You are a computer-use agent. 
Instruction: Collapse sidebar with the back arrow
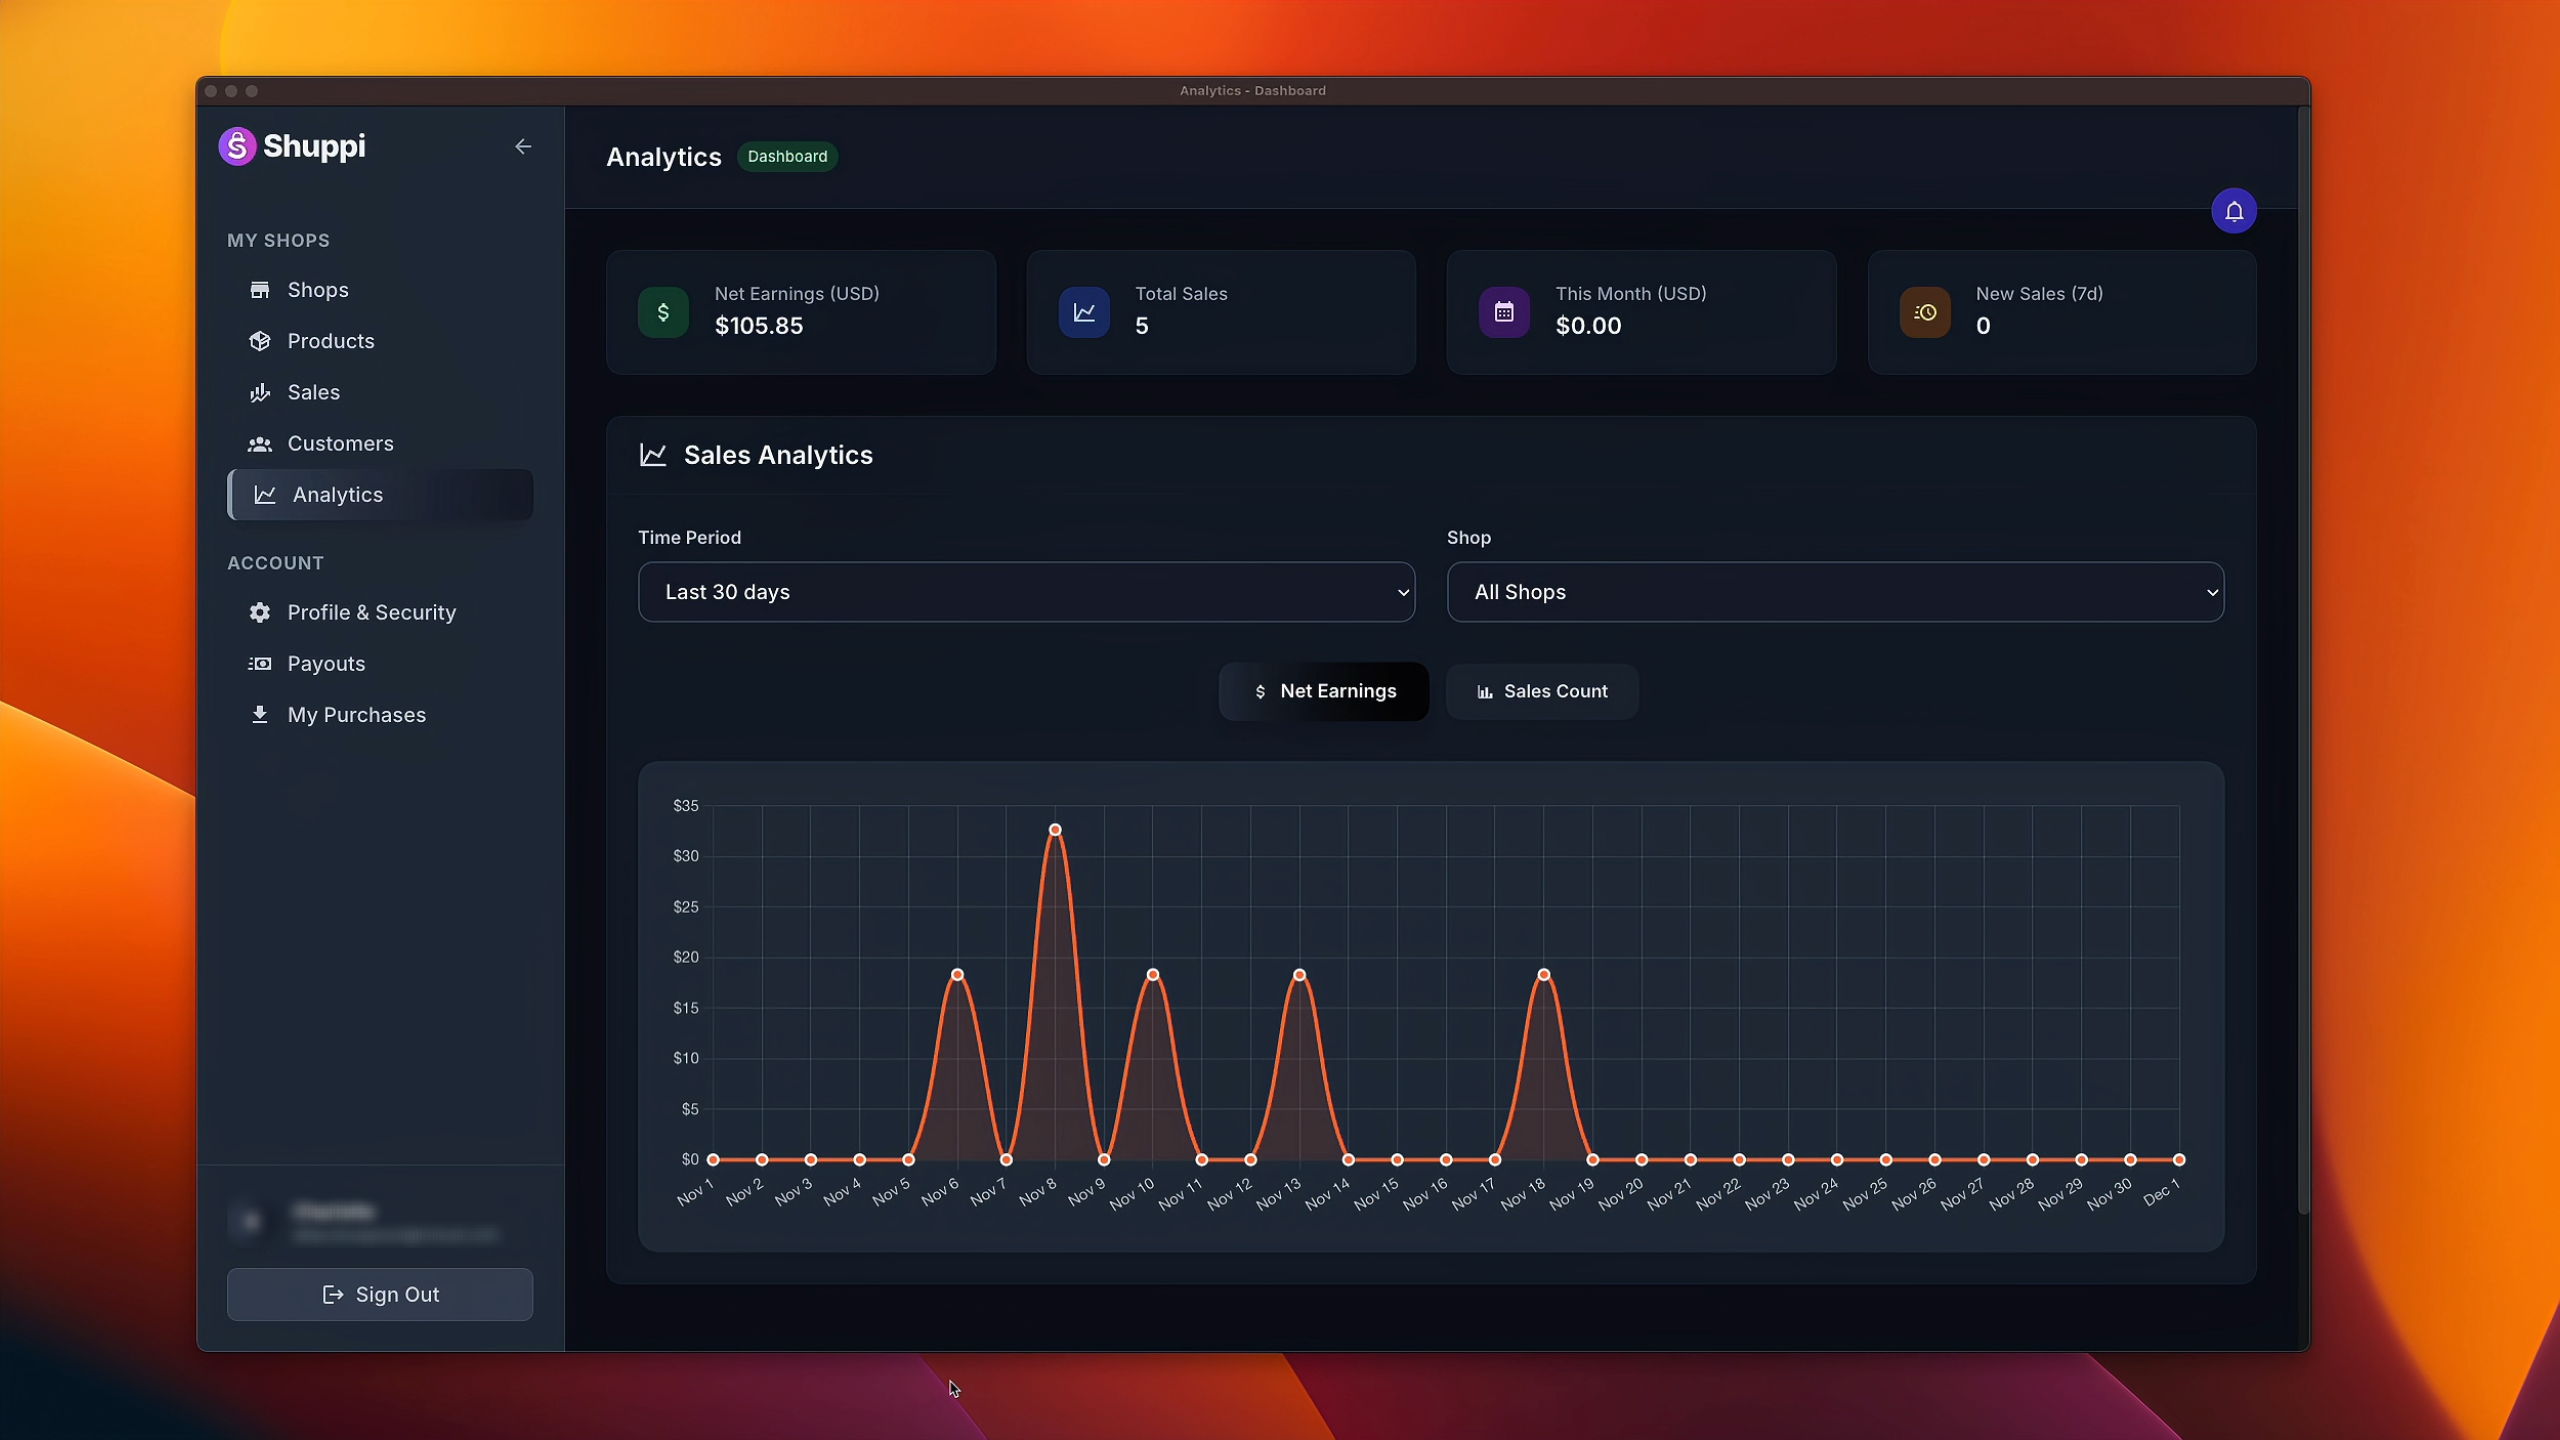(523, 147)
